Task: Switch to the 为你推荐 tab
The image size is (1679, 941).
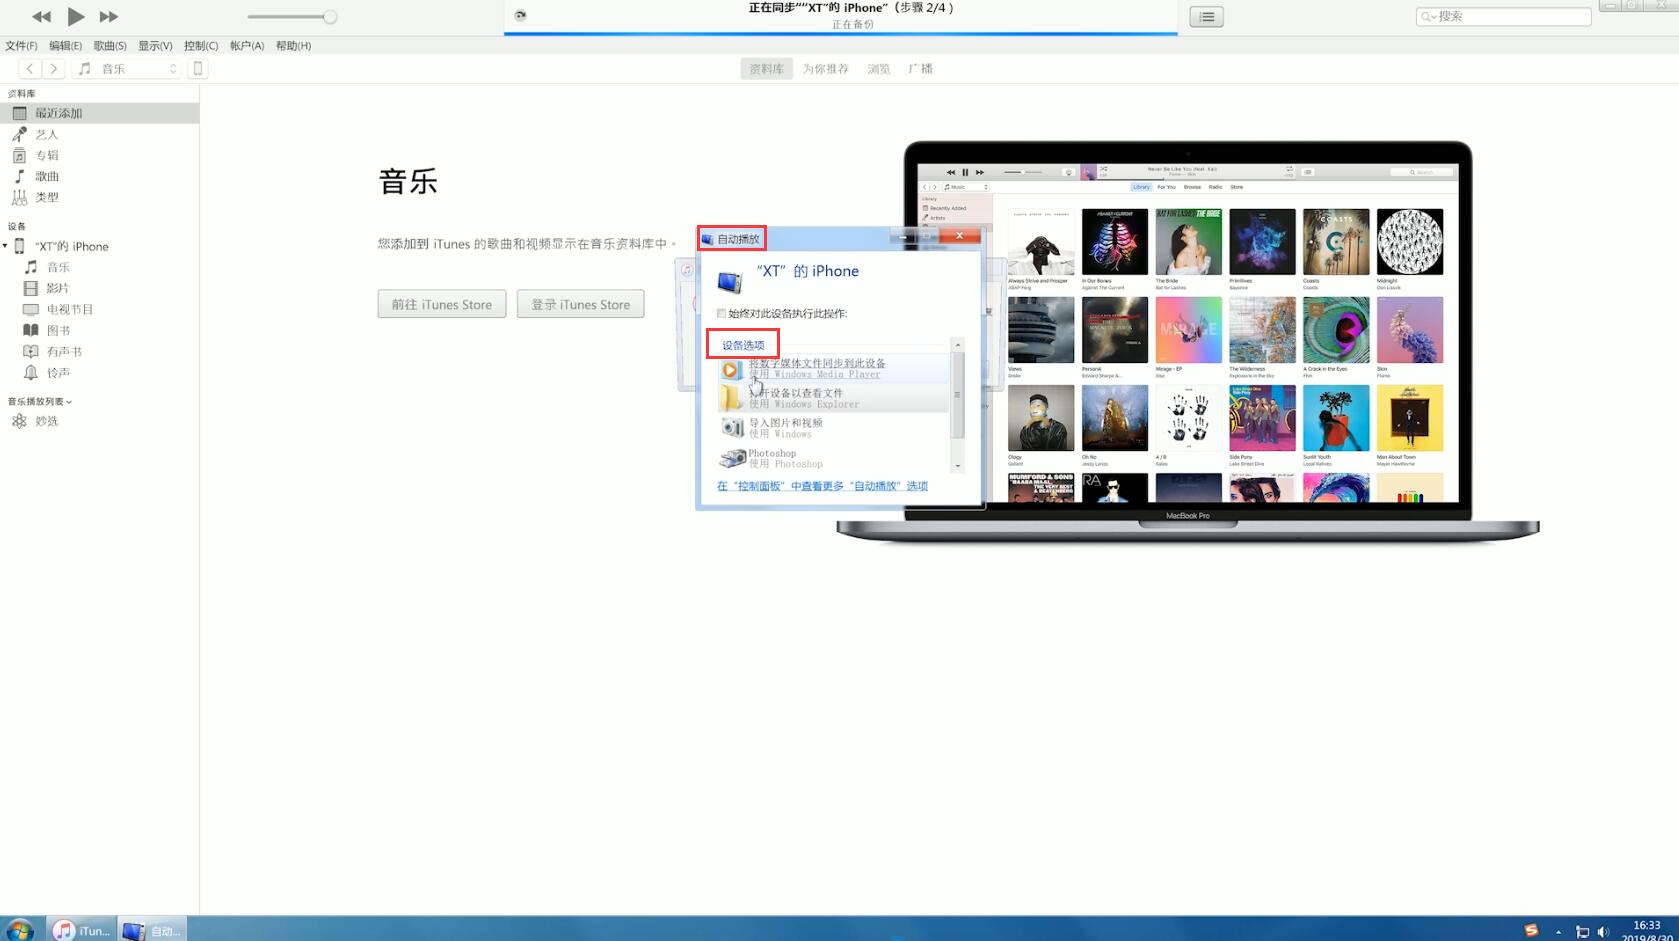Action: pyautogui.click(x=825, y=68)
